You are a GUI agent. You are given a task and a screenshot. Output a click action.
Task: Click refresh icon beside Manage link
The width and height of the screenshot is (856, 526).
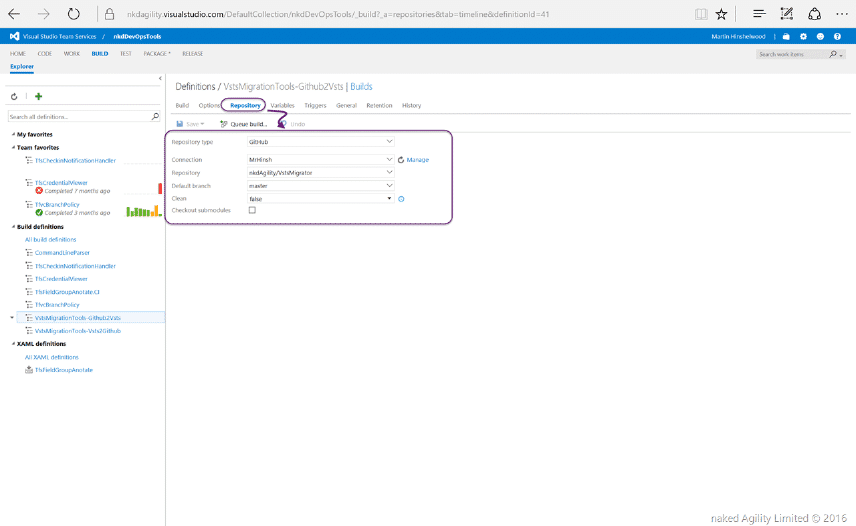(401, 160)
